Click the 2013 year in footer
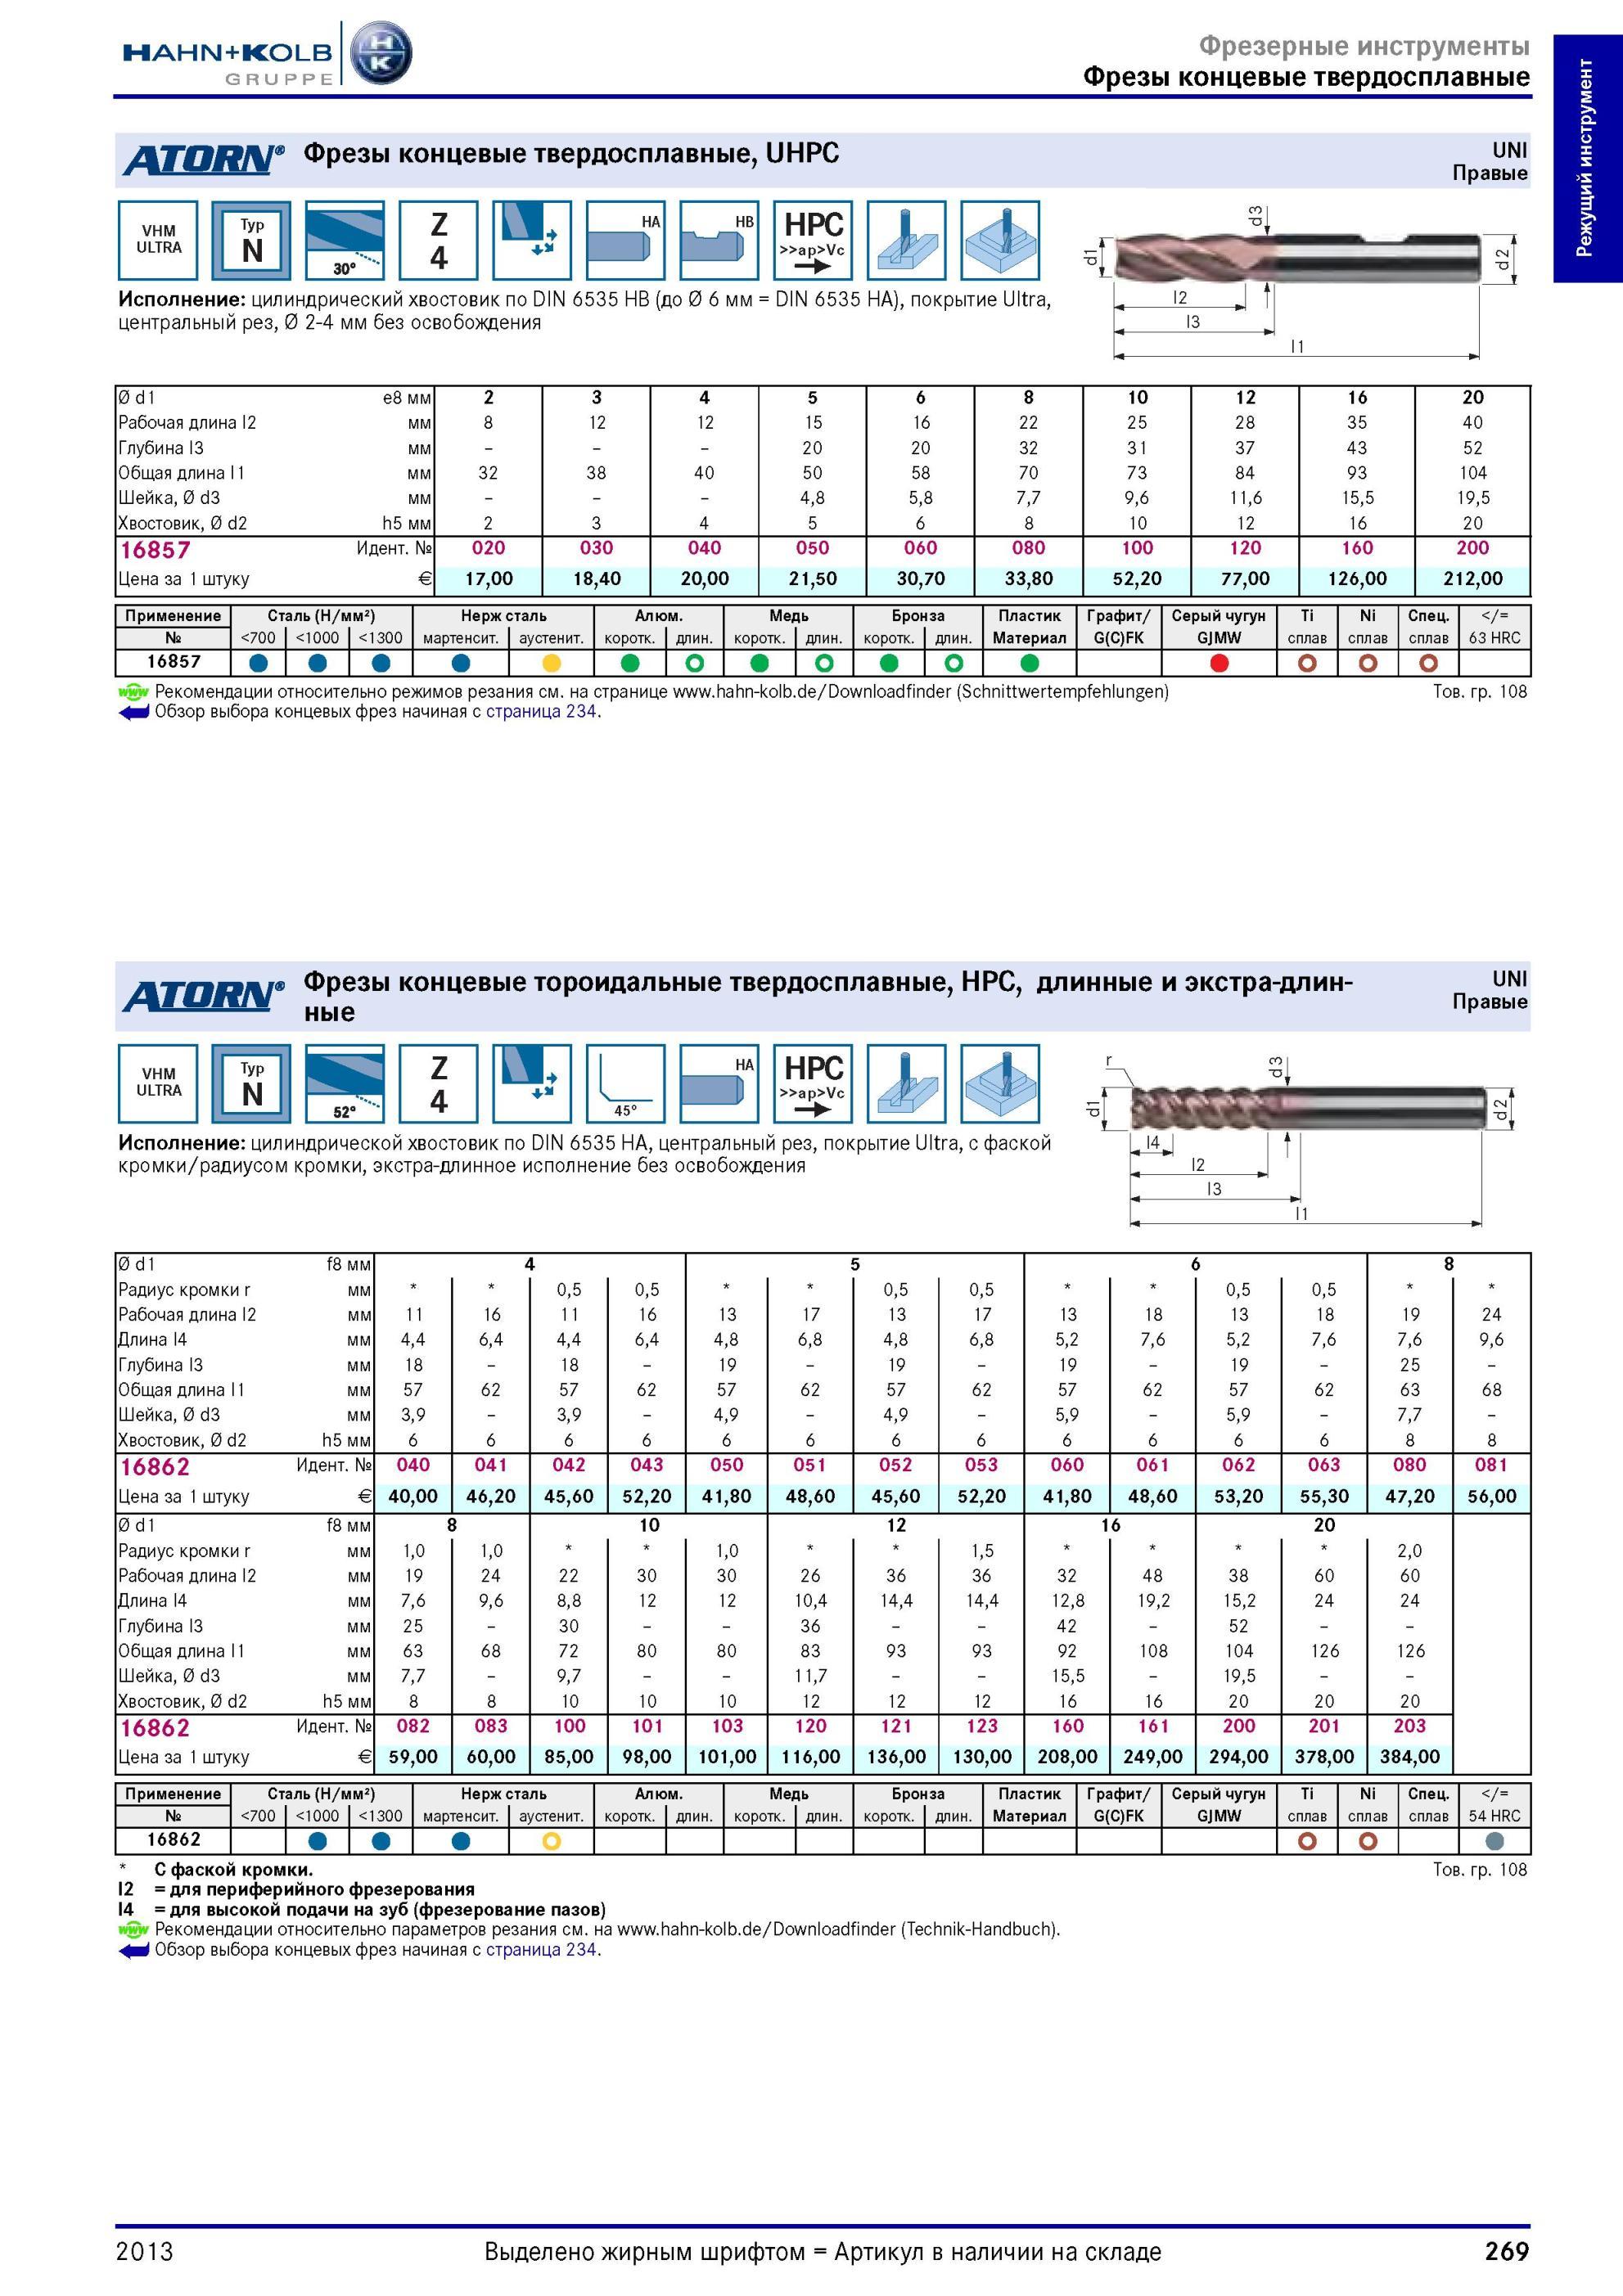The height and width of the screenshot is (2296, 1623). point(144,2252)
